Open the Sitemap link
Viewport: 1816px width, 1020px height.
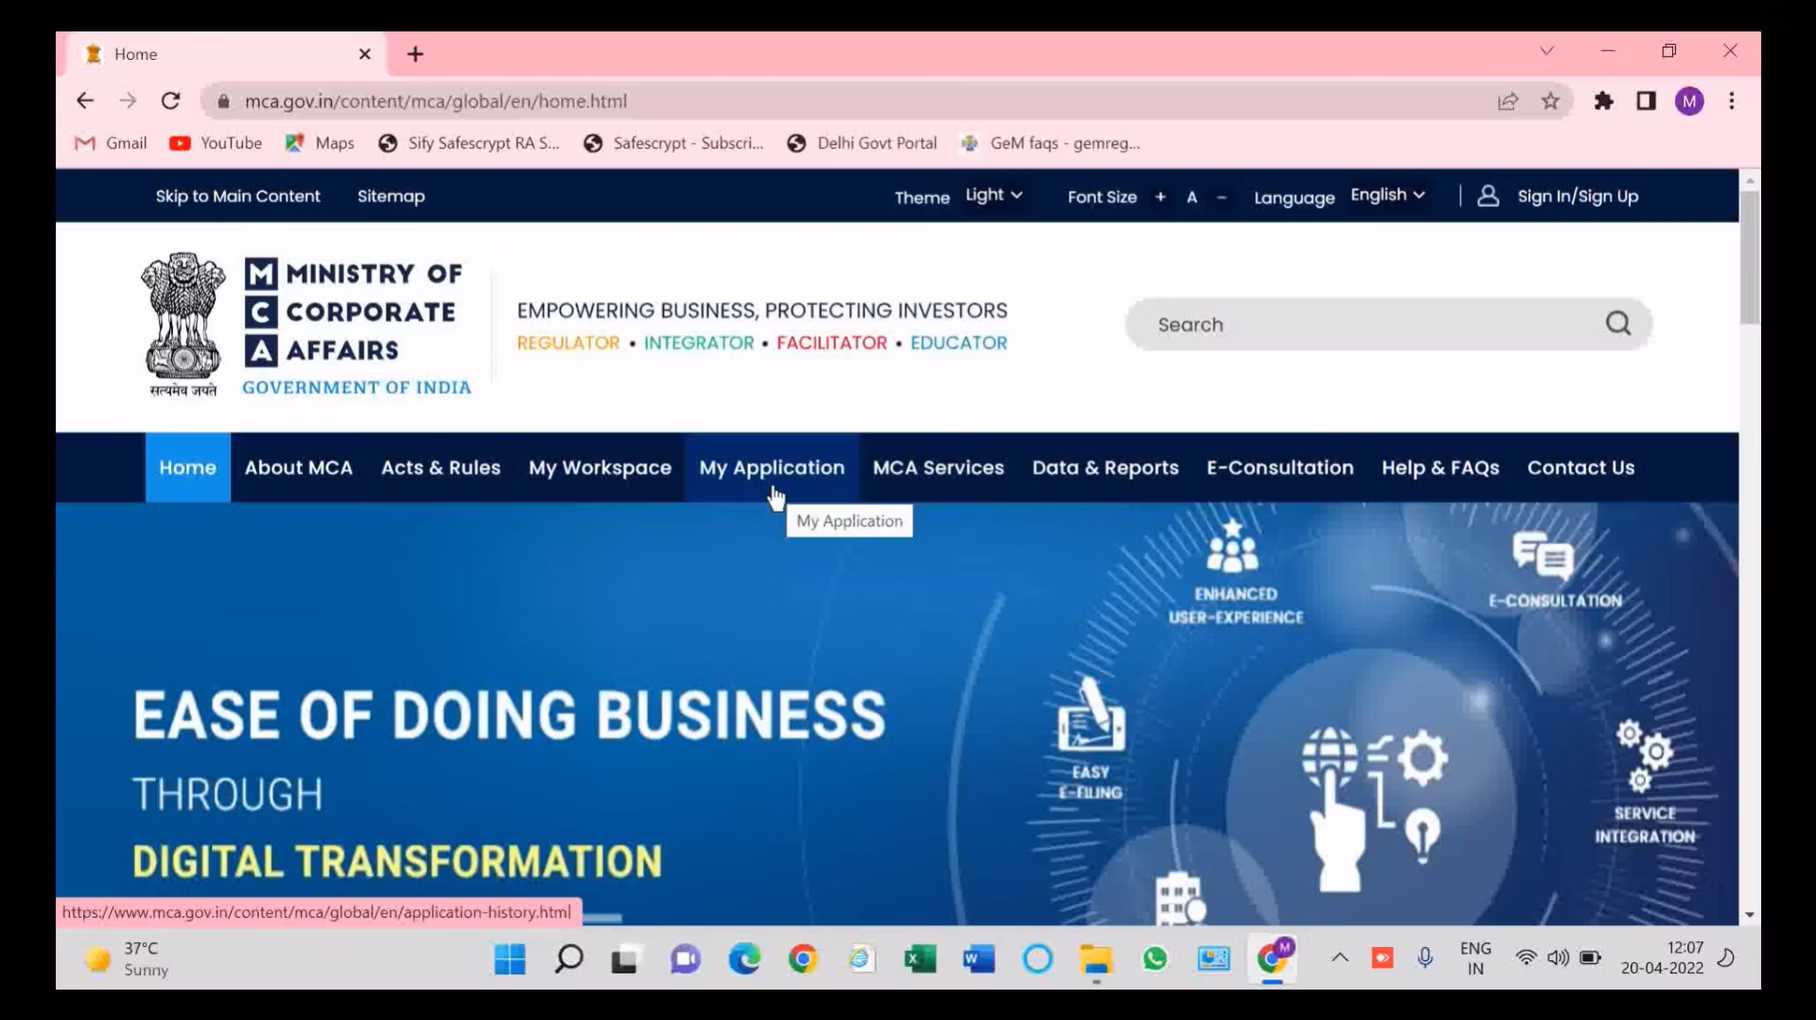(391, 196)
